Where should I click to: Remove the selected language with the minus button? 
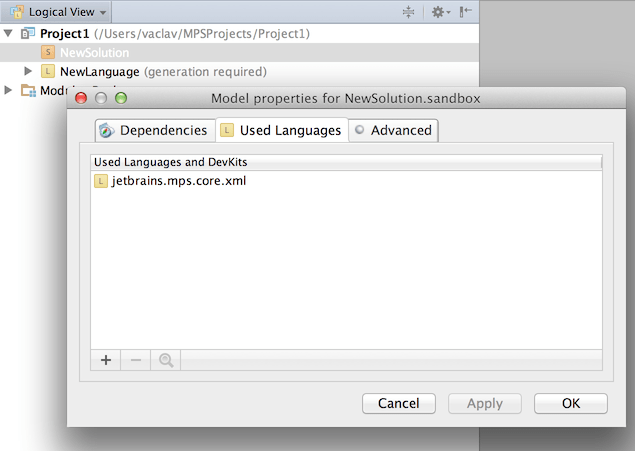click(136, 360)
